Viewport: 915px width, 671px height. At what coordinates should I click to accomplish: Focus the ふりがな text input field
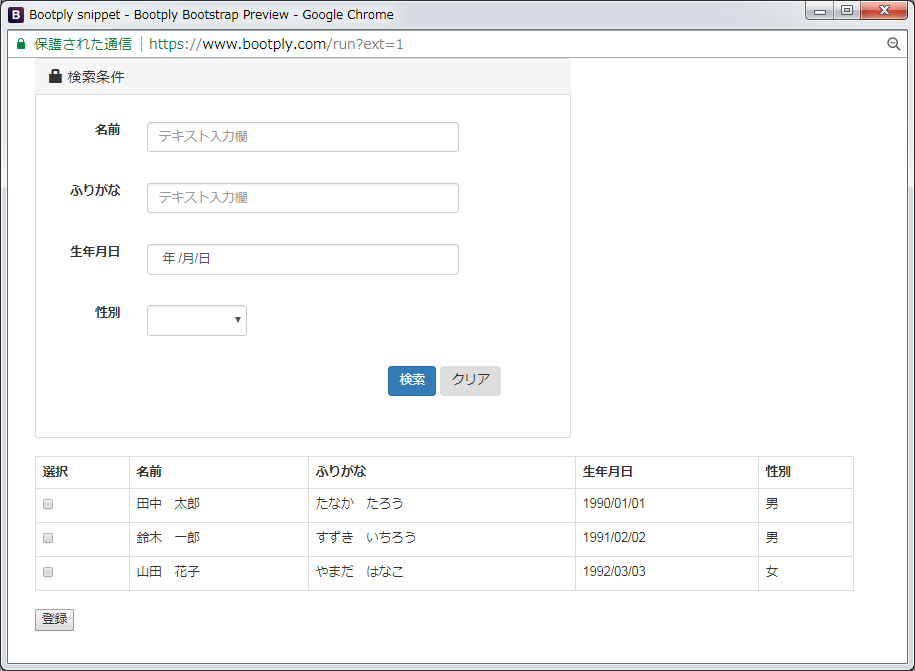302,198
